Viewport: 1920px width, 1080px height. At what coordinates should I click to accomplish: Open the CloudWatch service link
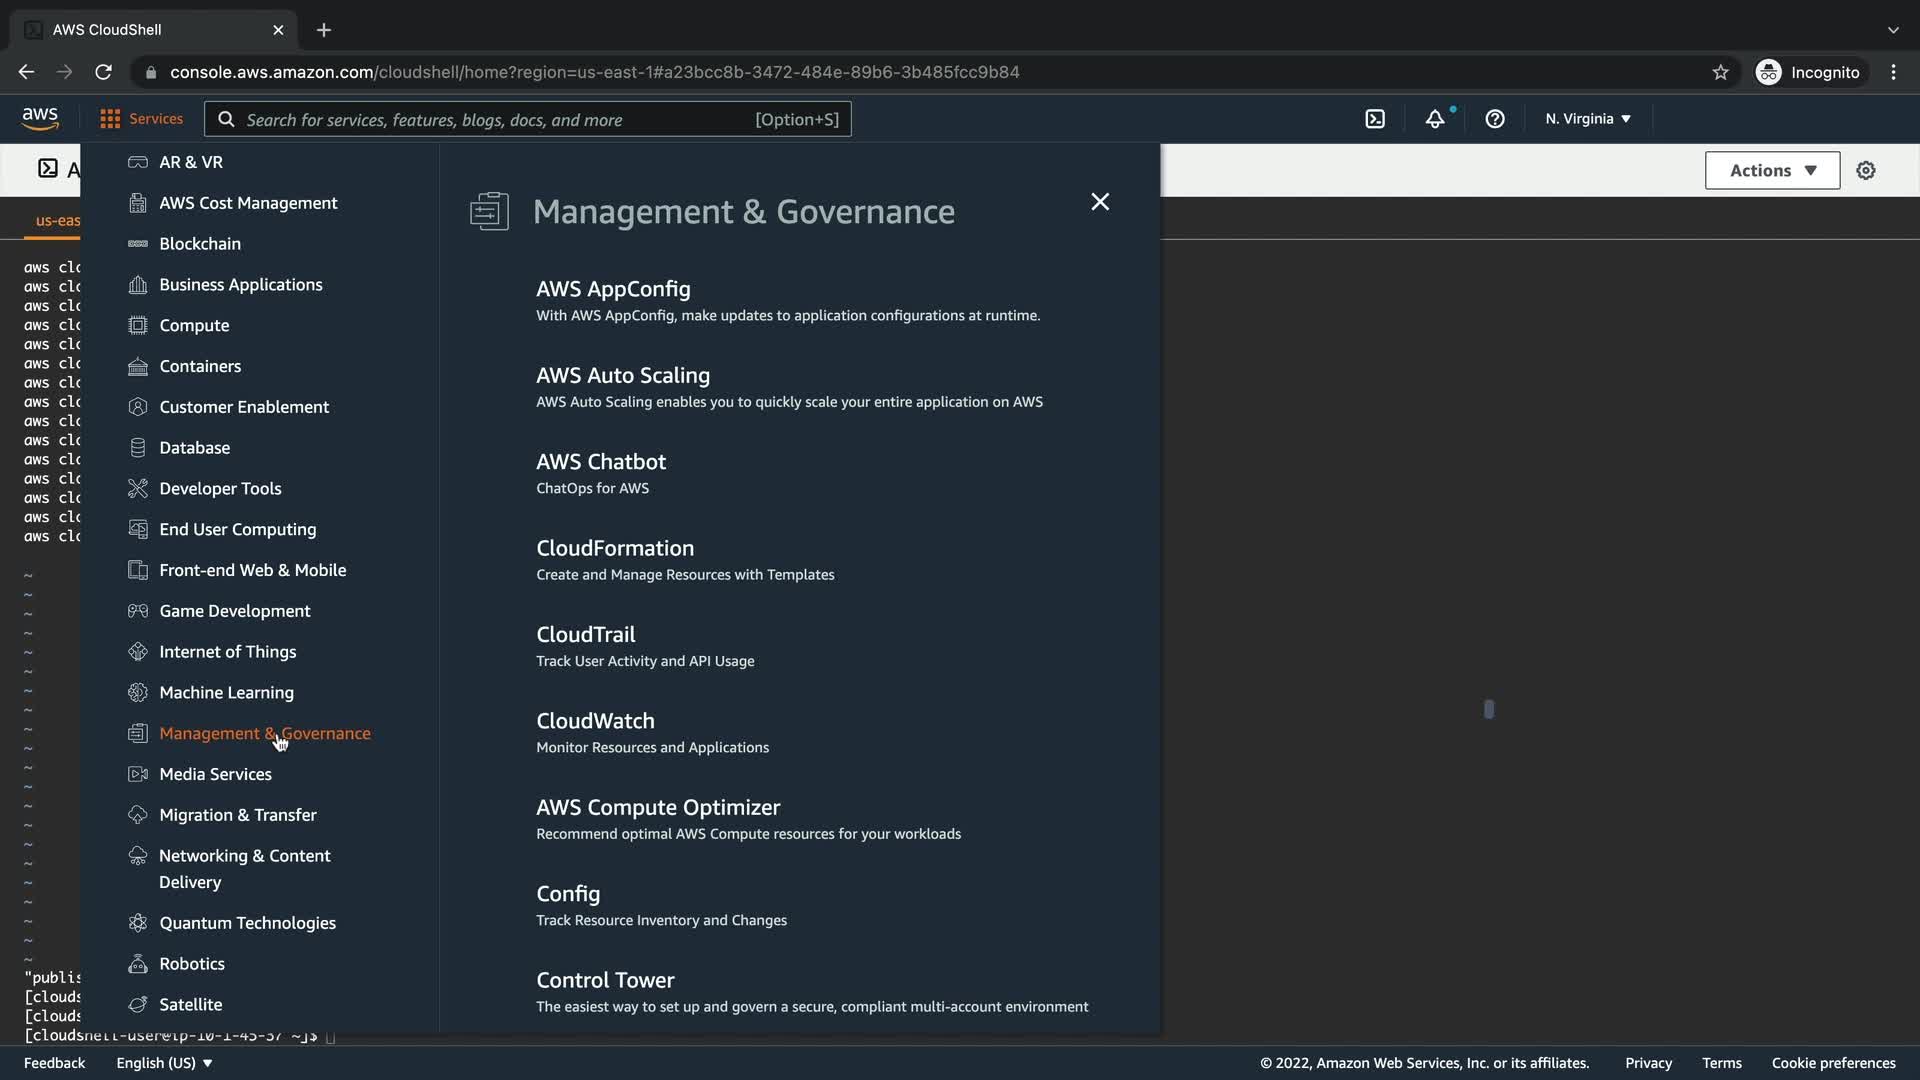pos(595,720)
